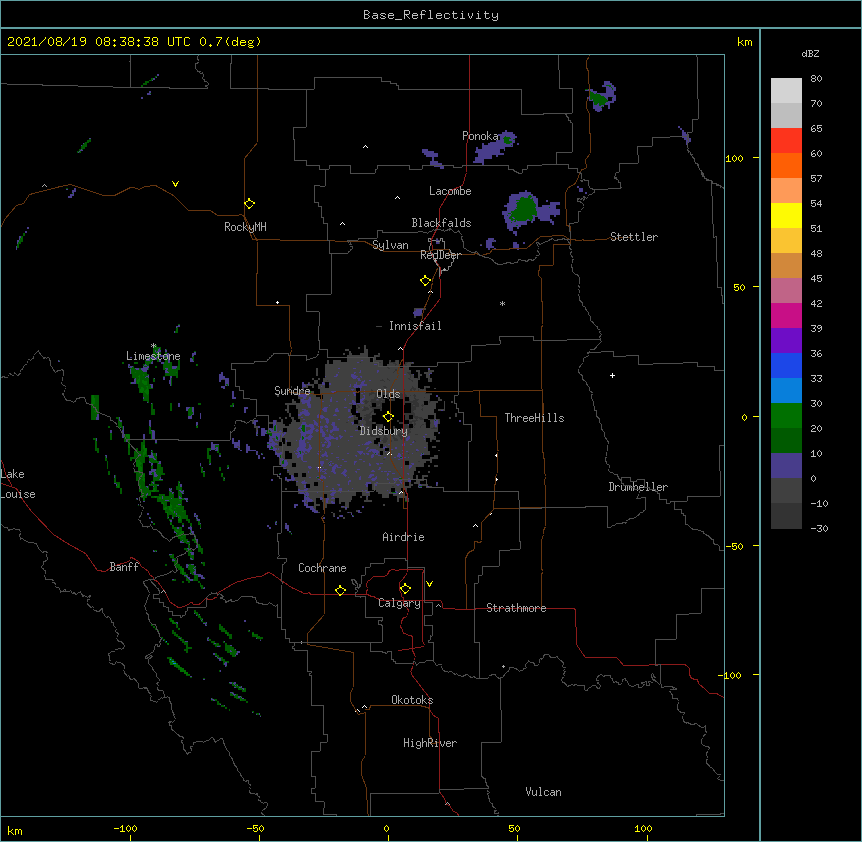Click the Didsbury label
The height and width of the screenshot is (842, 862).
(383, 431)
